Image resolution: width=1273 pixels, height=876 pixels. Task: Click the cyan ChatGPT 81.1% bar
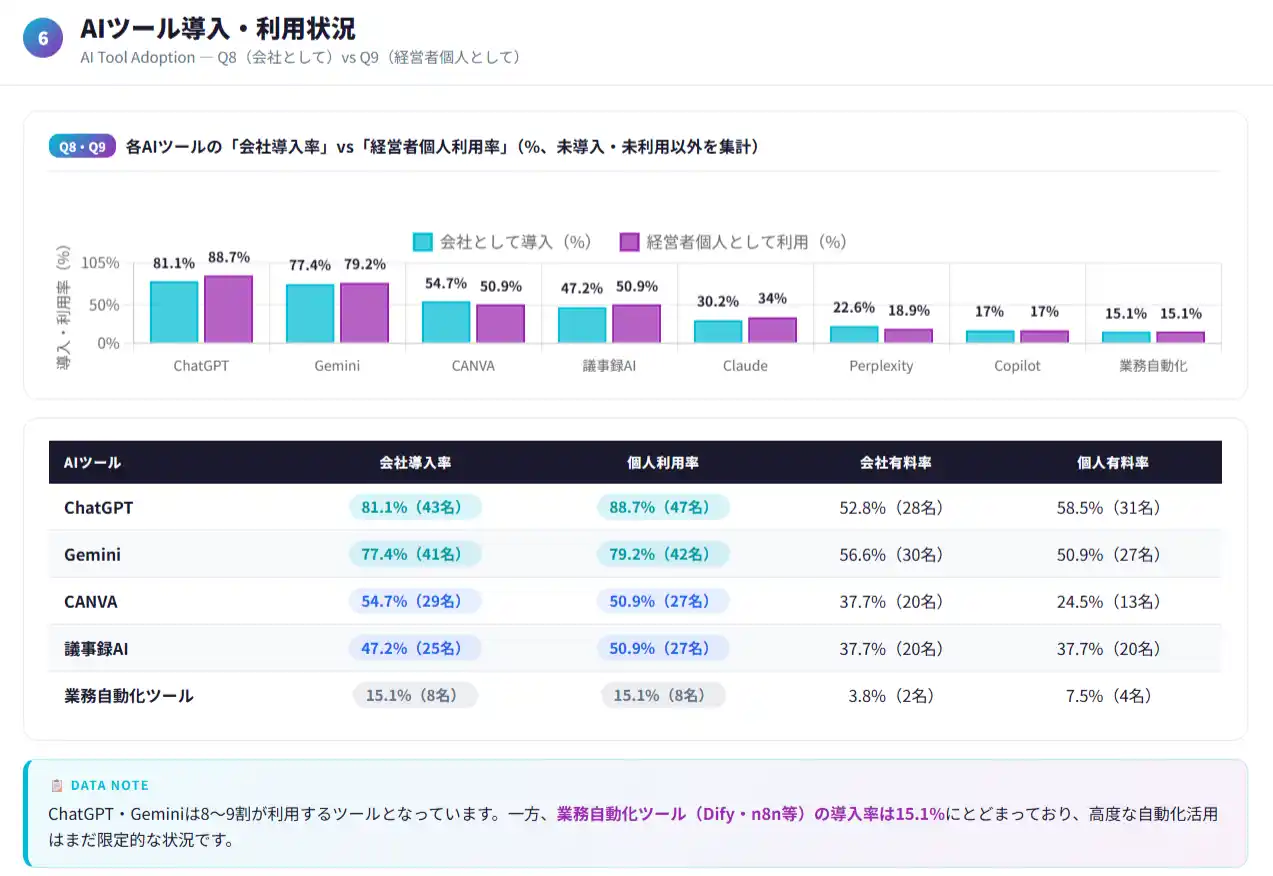click(174, 312)
